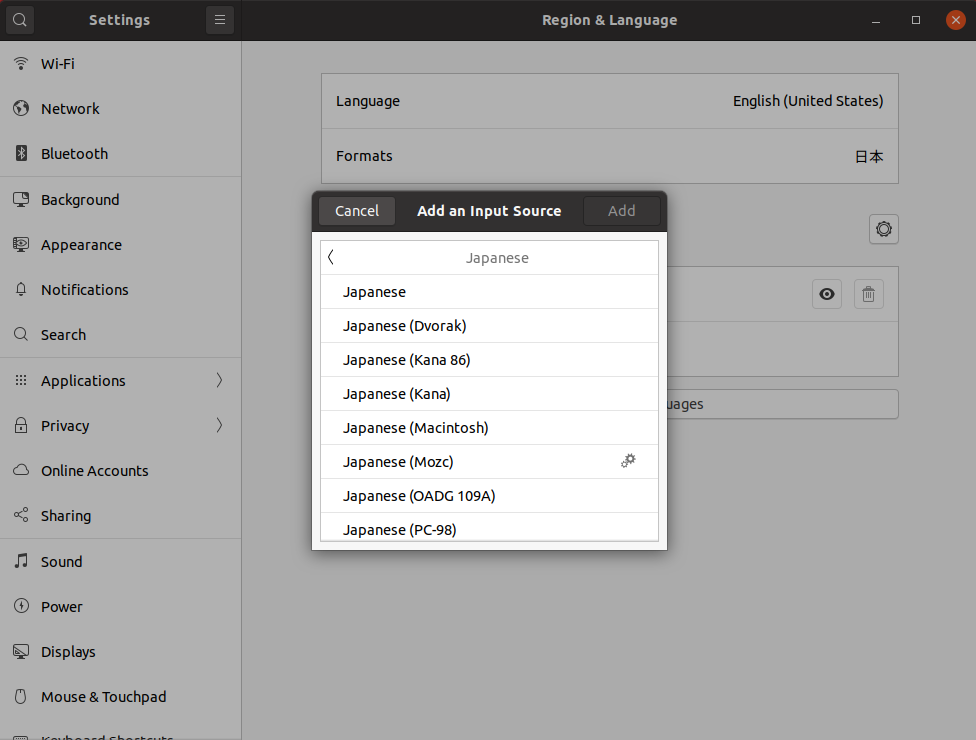Open input source options gear button

883,229
